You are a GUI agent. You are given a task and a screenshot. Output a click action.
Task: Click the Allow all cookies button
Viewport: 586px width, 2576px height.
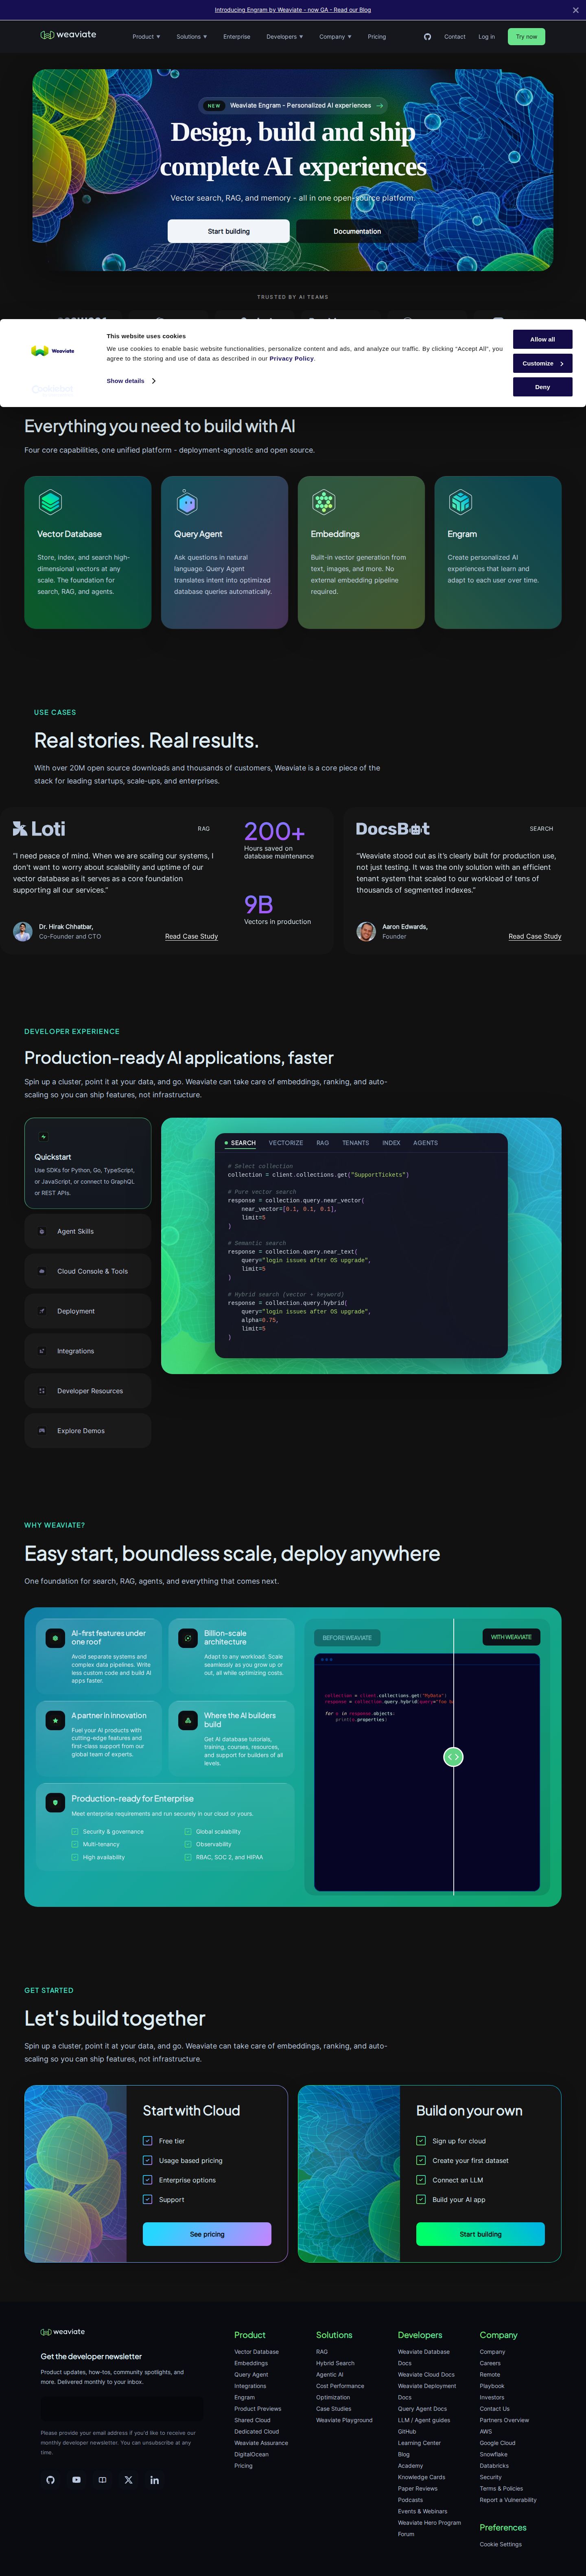coord(542,339)
